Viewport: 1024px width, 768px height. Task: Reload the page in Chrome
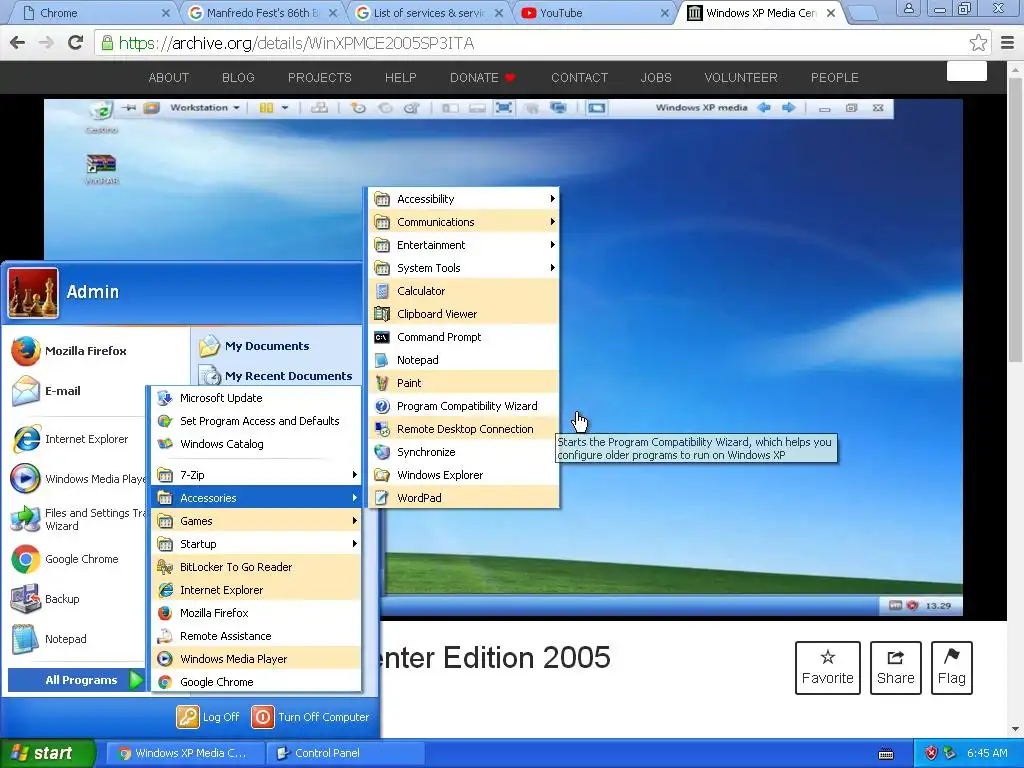(75, 43)
